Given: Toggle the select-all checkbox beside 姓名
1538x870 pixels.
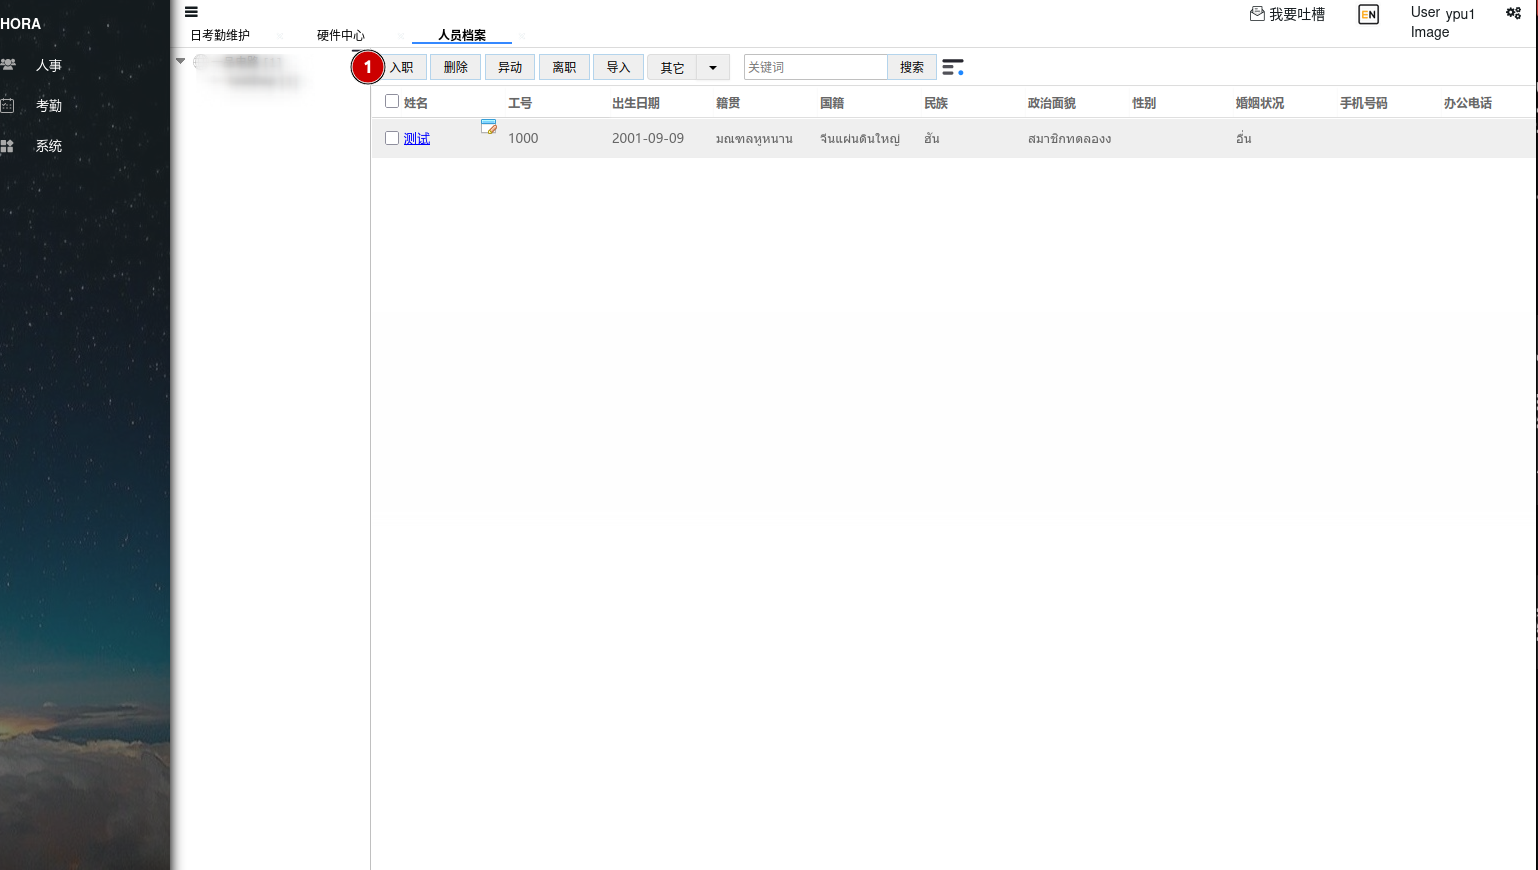Looking at the screenshot, I should tap(392, 101).
